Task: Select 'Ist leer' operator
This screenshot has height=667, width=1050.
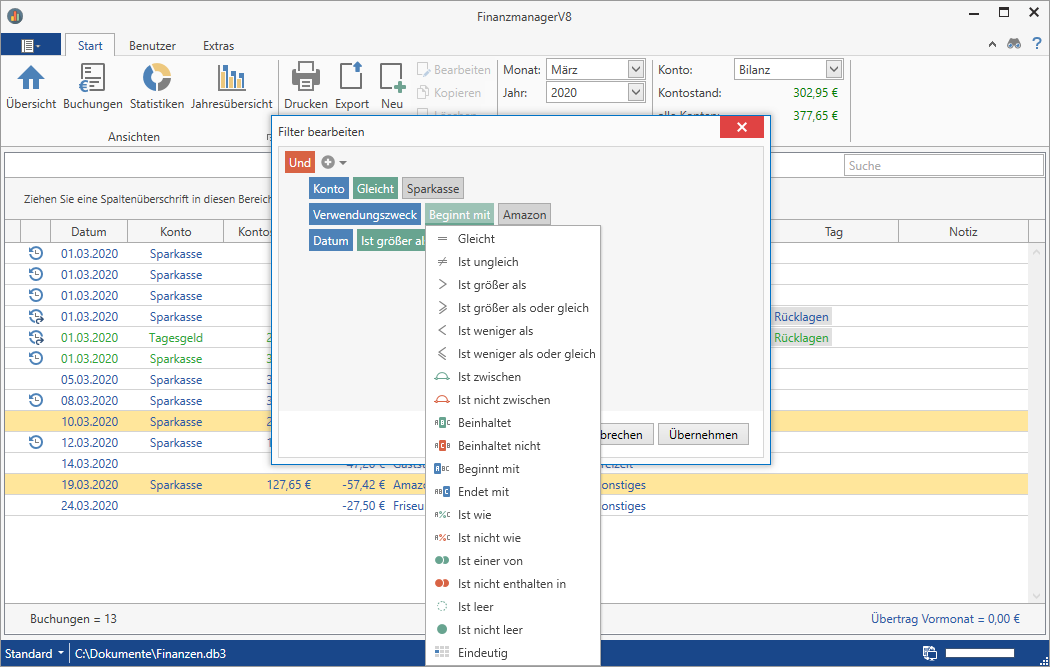Action: pos(513,607)
